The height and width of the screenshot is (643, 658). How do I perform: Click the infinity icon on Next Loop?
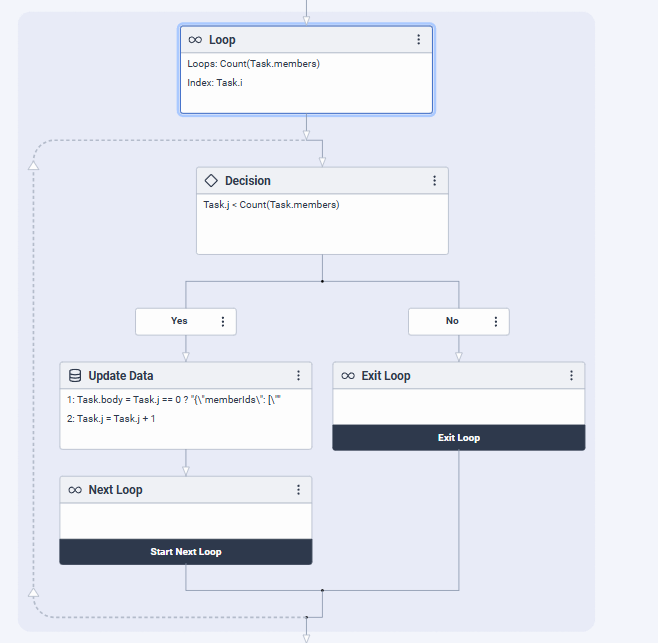[x=75, y=490]
